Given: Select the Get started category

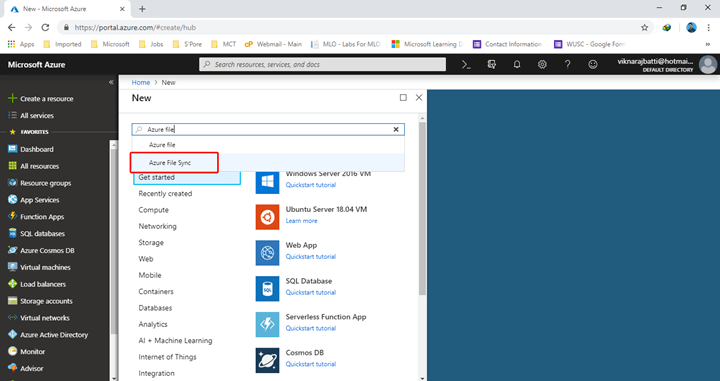Looking at the screenshot, I should tap(187, 177).
